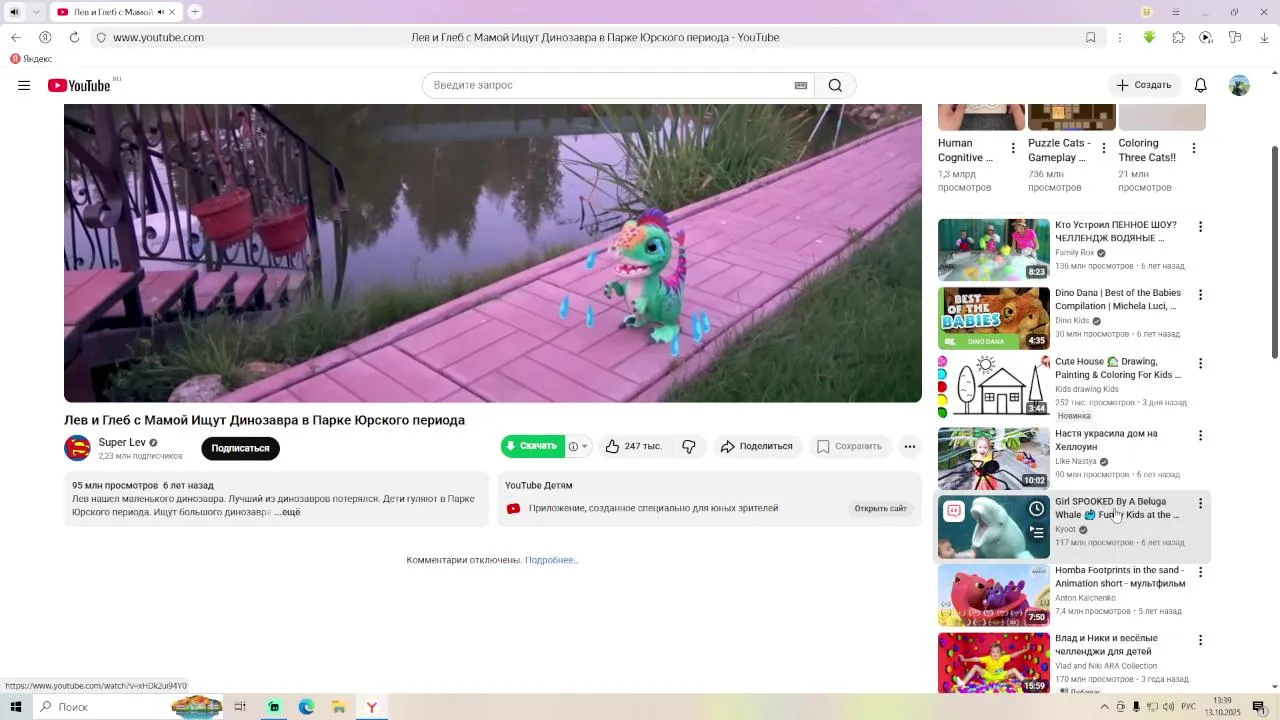The height and width of the screenshot is (720, 1280).
Task: Bookmark this page in address bar
Action: click(x=1091, y=37)
